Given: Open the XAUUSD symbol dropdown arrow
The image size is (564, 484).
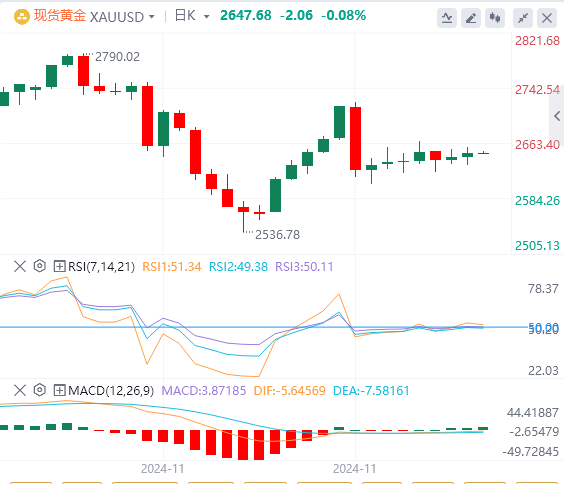Looking at the screenshot, I should (x=152, y=17).
